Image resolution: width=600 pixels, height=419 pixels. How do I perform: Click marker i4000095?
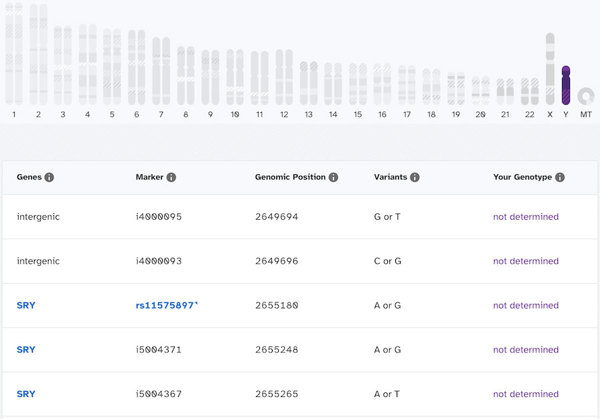tap(159, 217)
